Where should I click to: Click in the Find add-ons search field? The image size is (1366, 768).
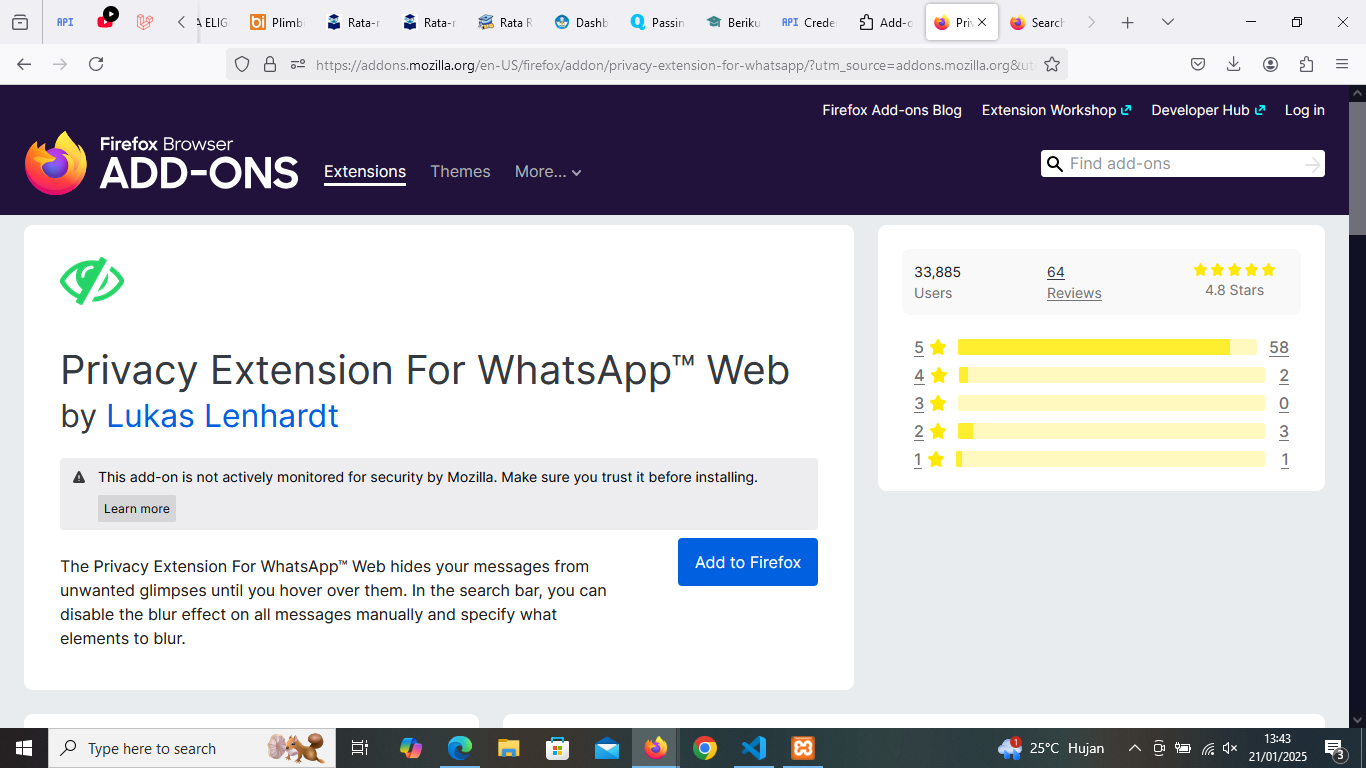[1183, 164]
